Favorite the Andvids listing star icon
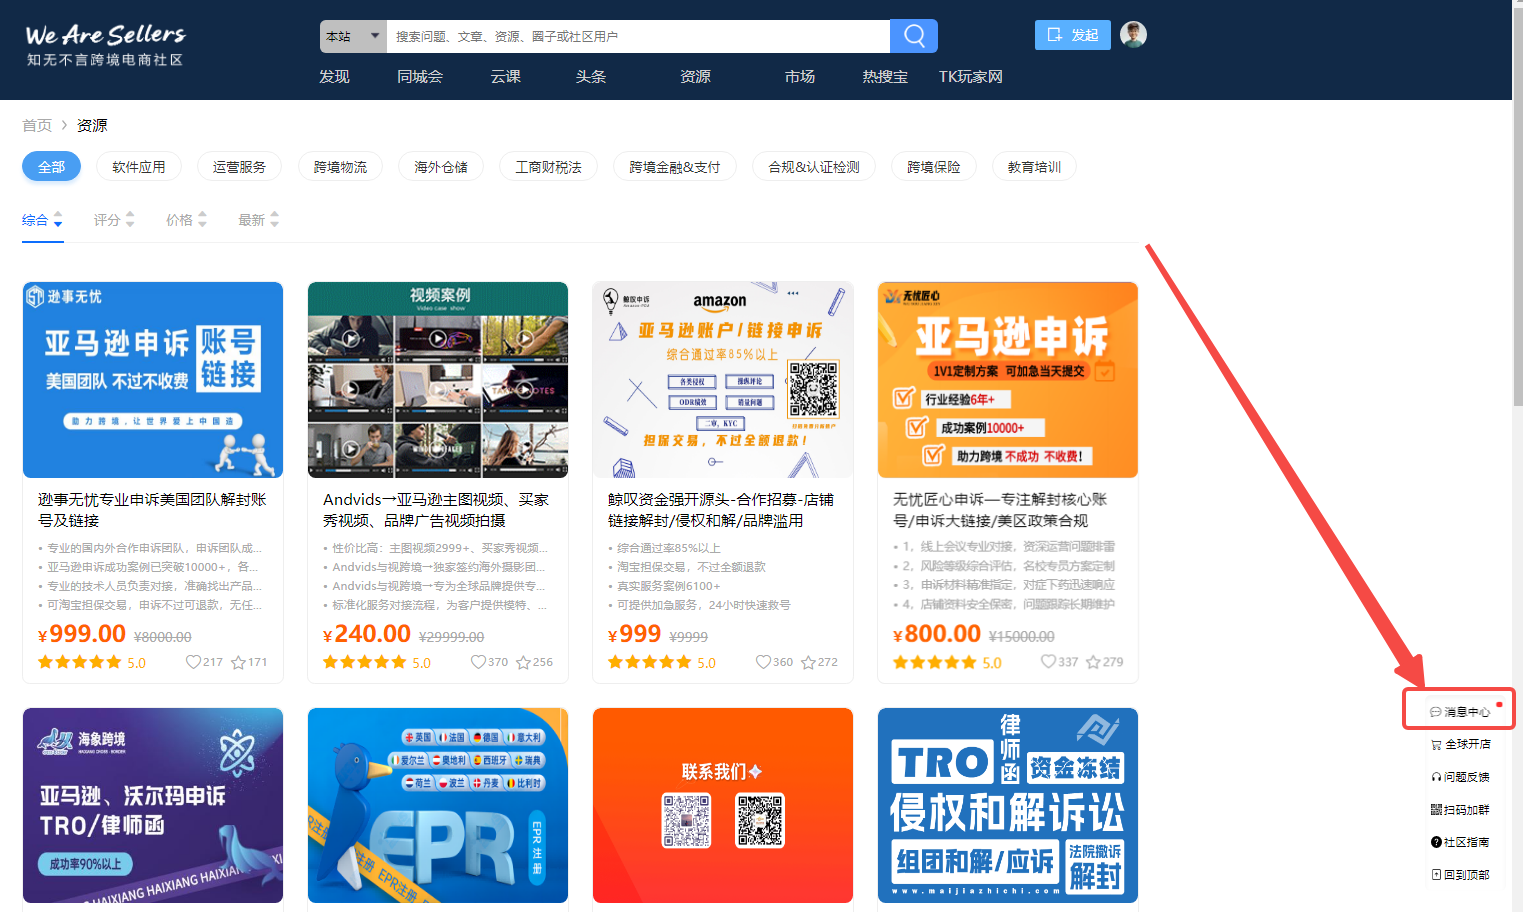 [523, 662]
